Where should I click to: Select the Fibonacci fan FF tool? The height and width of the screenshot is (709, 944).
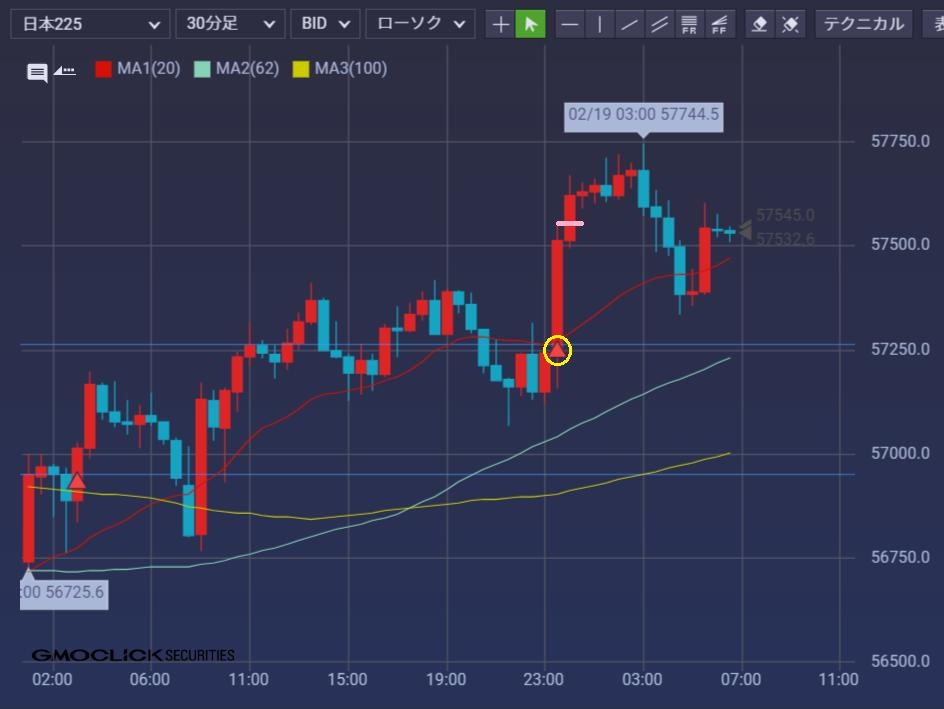pyautogui.click(x=718, y=24)
